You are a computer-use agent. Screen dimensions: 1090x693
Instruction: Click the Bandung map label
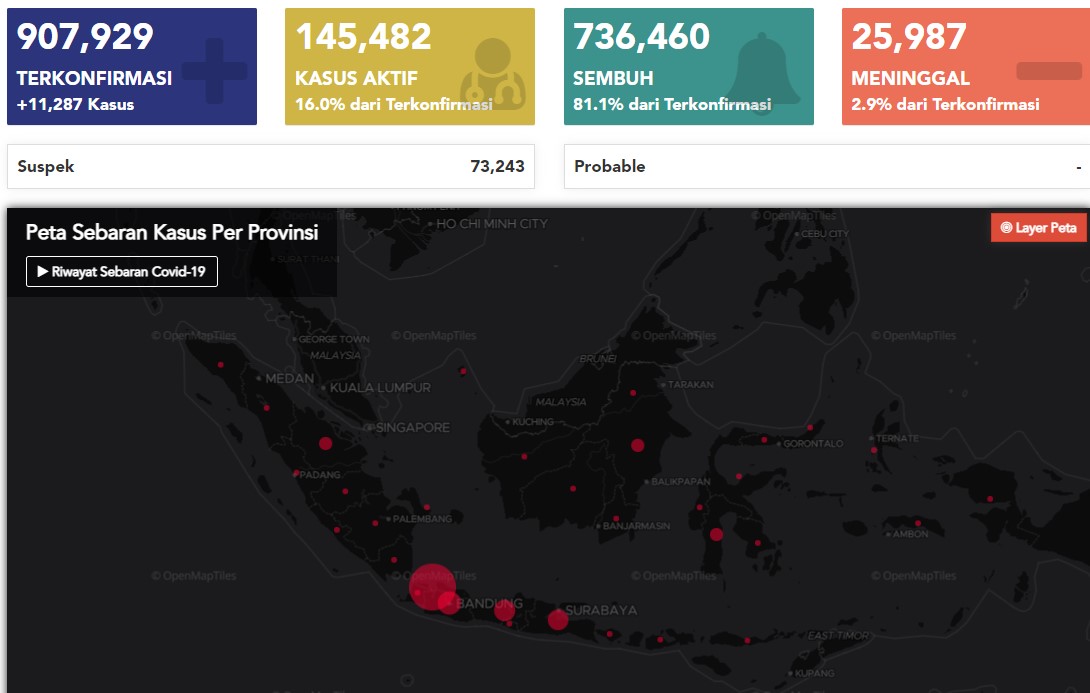[489, 603]
